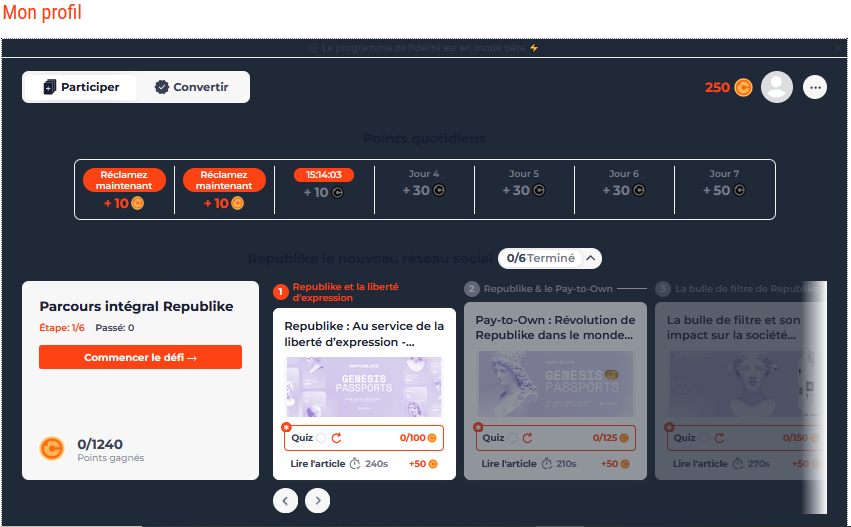851x527 pixels.
Task: Click the Jour 7 +50 coin icon
Action: 739,191
